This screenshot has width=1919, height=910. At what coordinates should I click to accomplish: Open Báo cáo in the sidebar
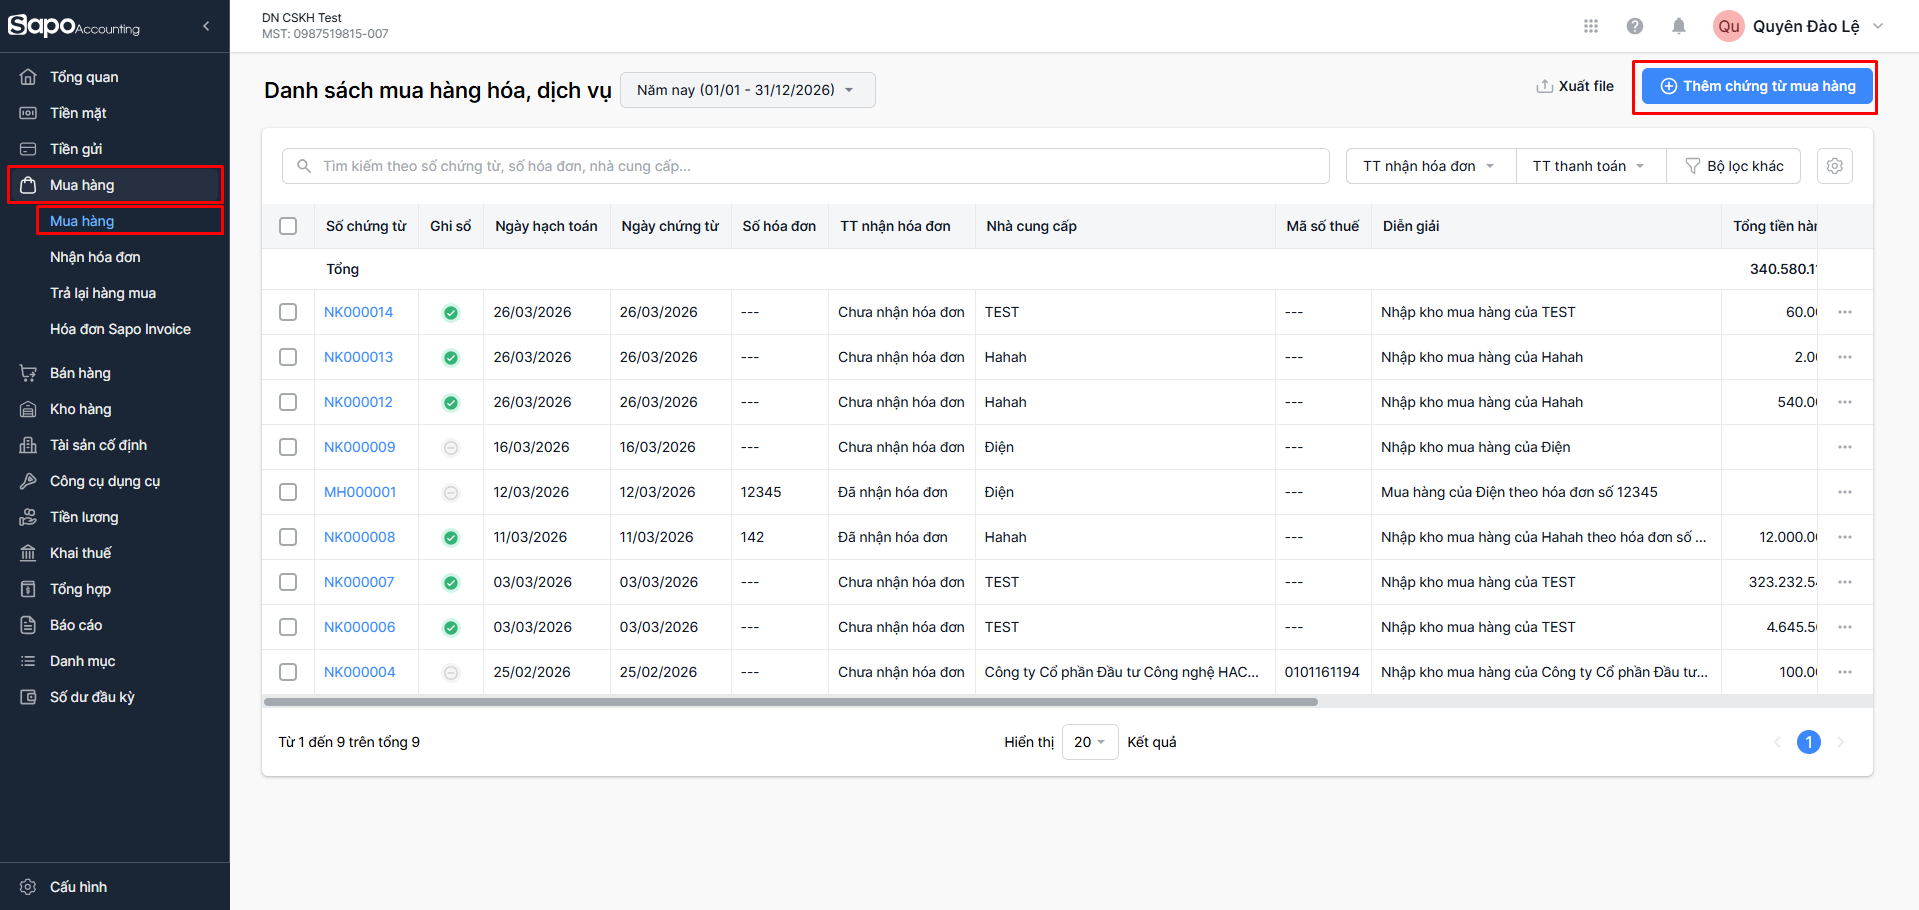click(115, 625)
